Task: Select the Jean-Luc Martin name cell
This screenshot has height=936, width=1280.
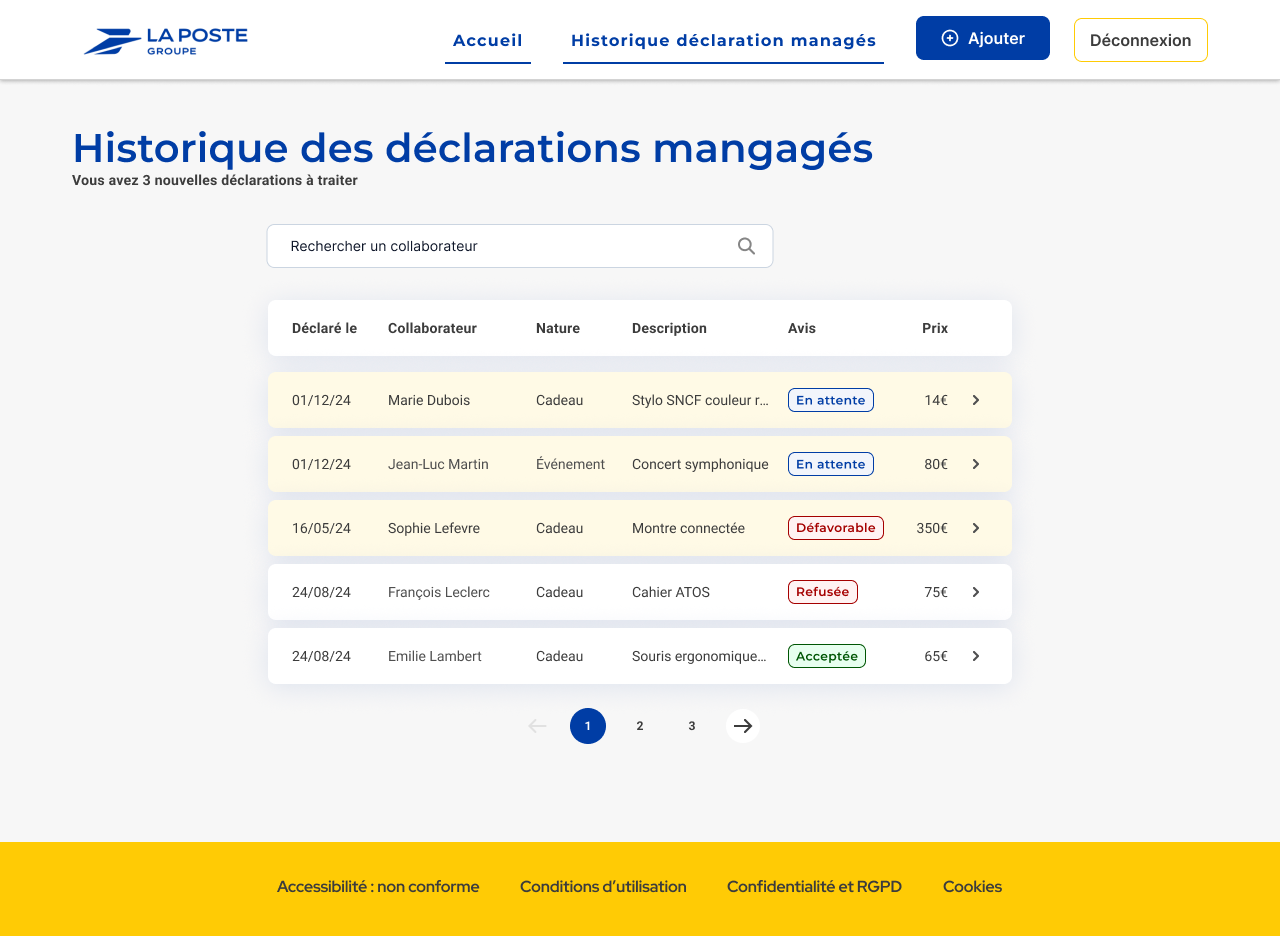Action: [x=438, y=464]
